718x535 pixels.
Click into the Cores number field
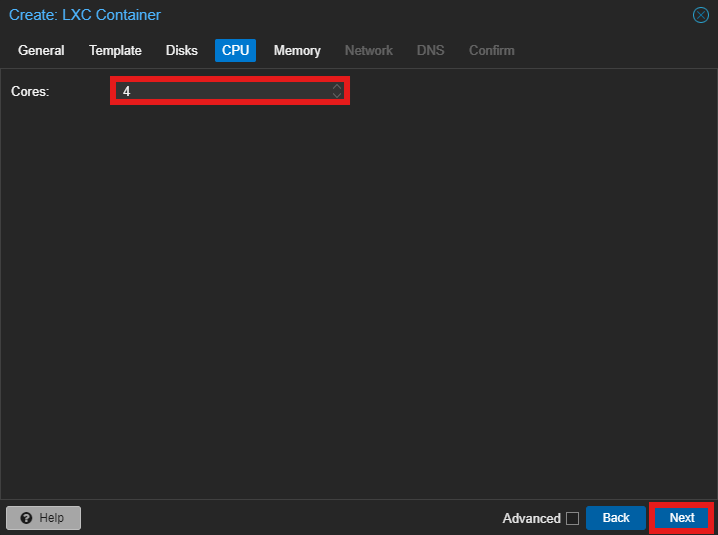[220, 91]
